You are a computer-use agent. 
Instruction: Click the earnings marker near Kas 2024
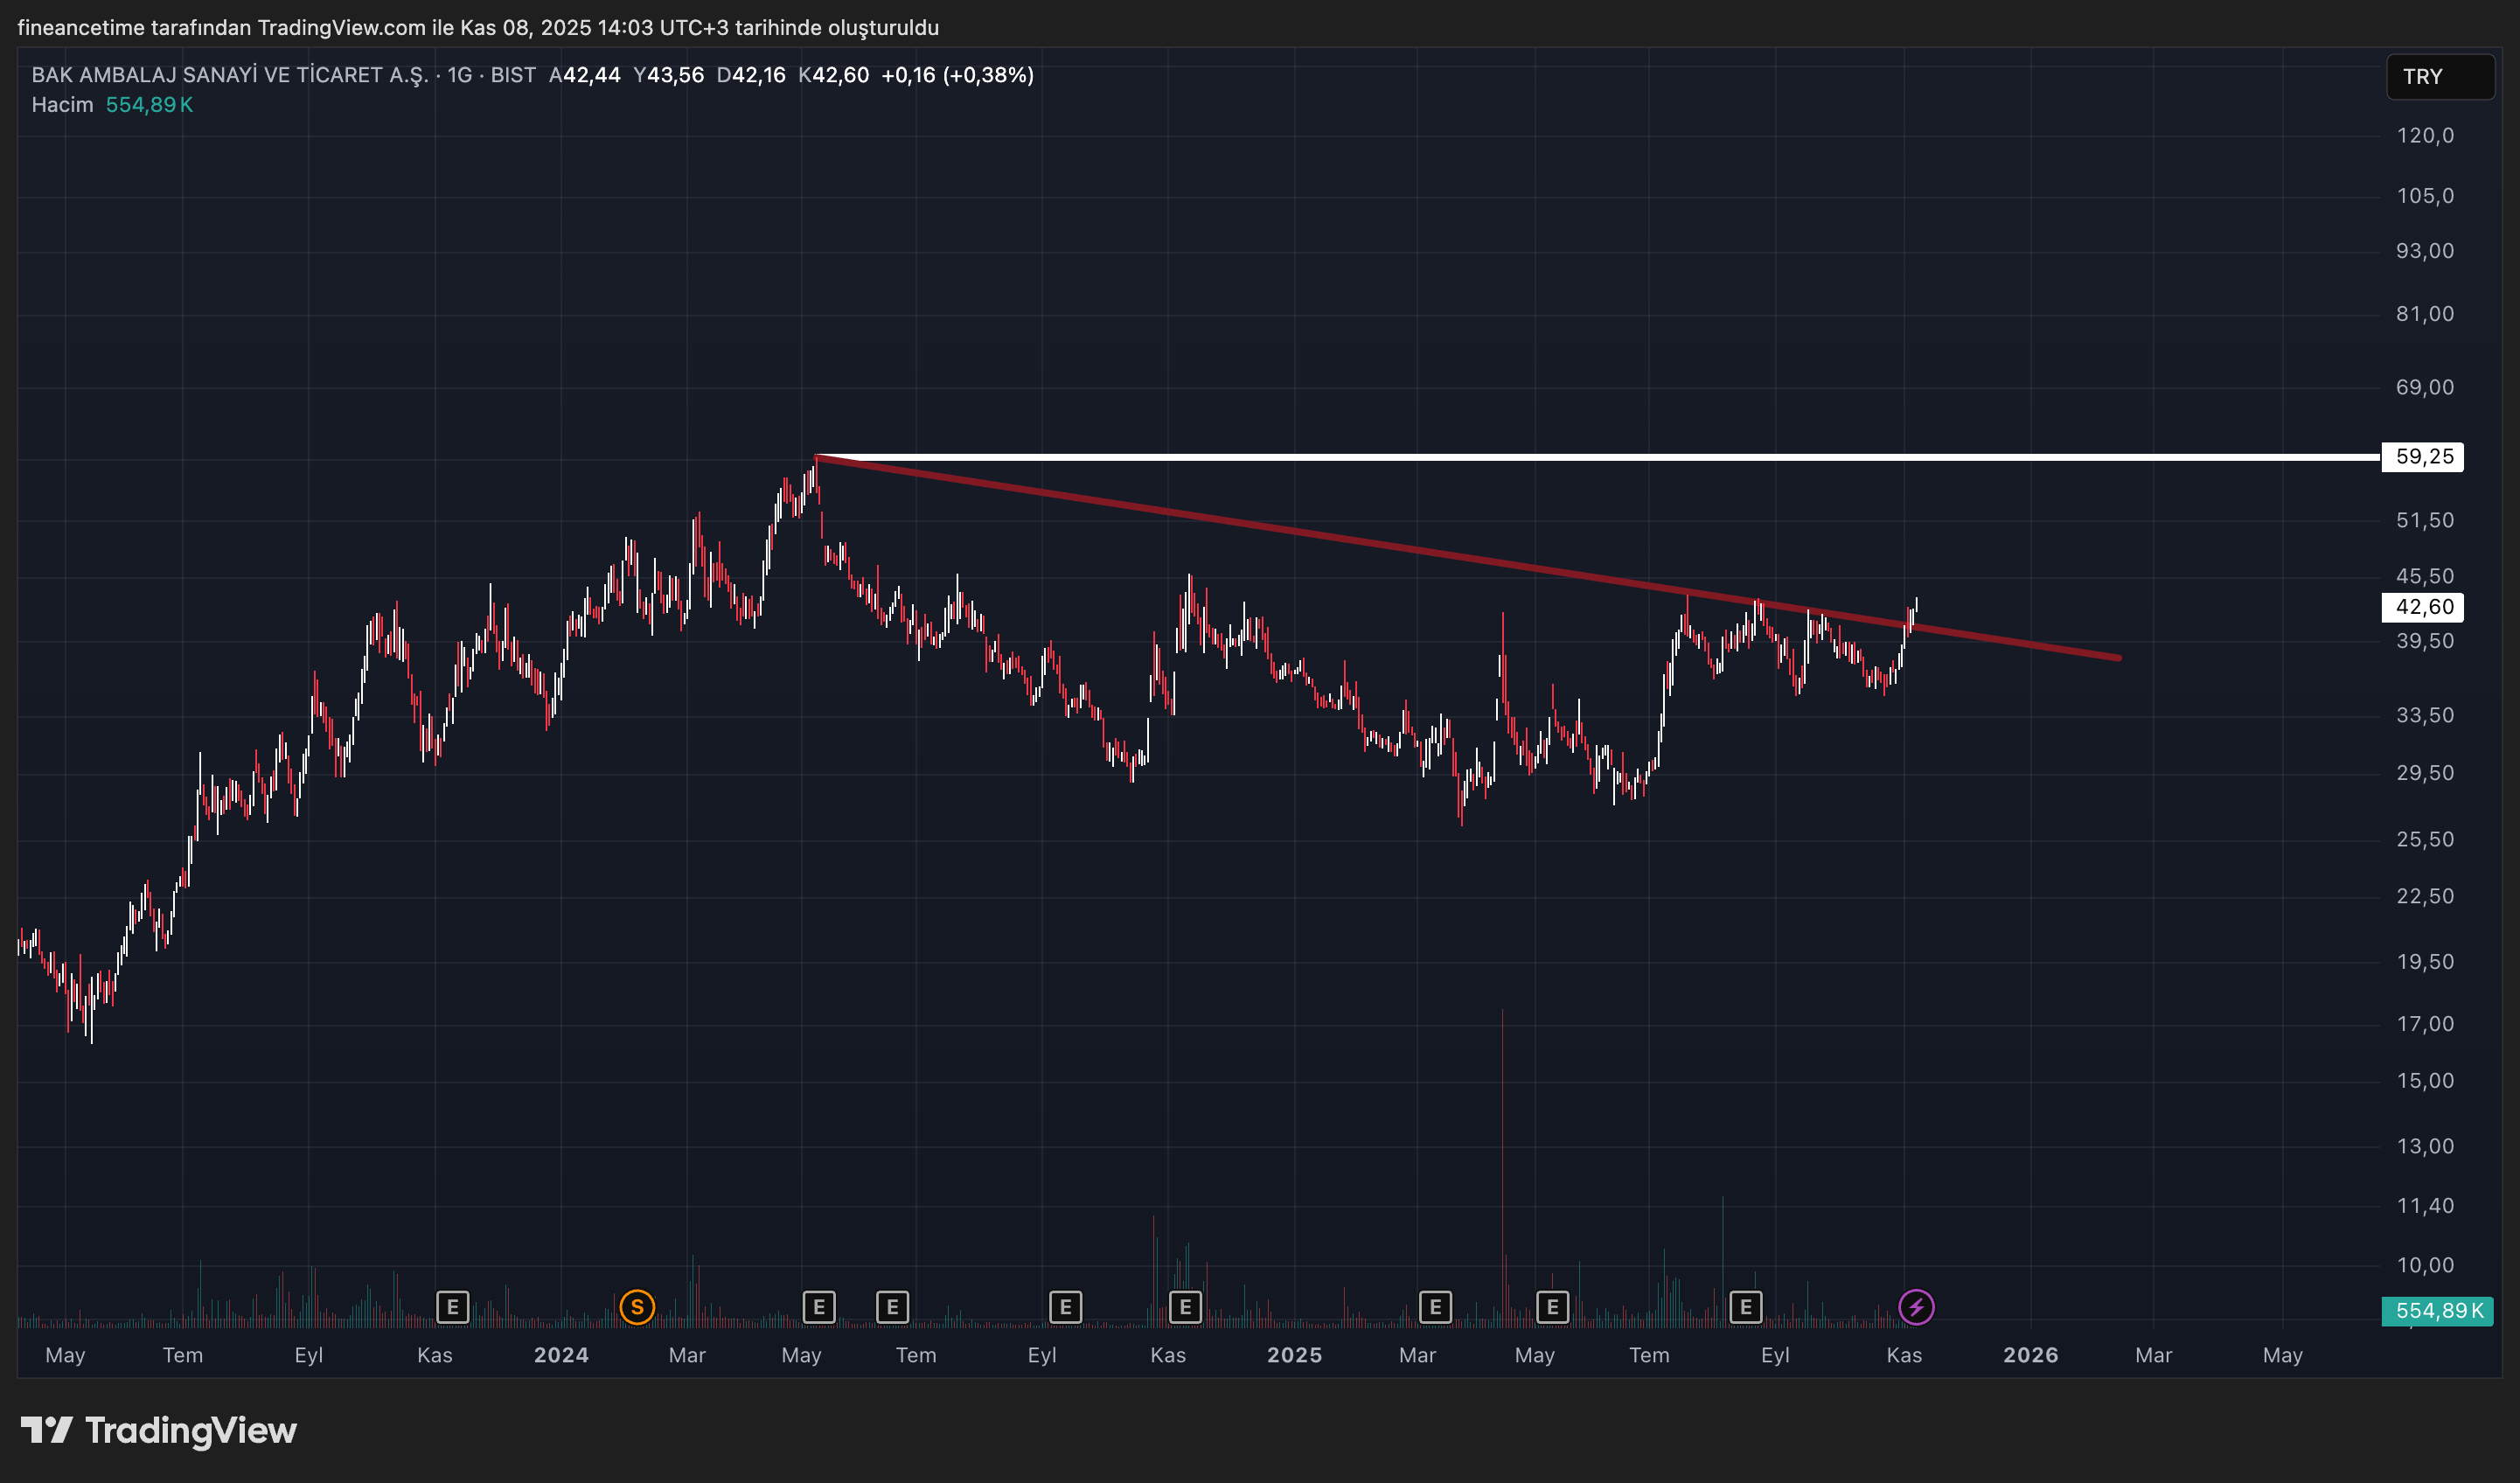point(1185,1306)
